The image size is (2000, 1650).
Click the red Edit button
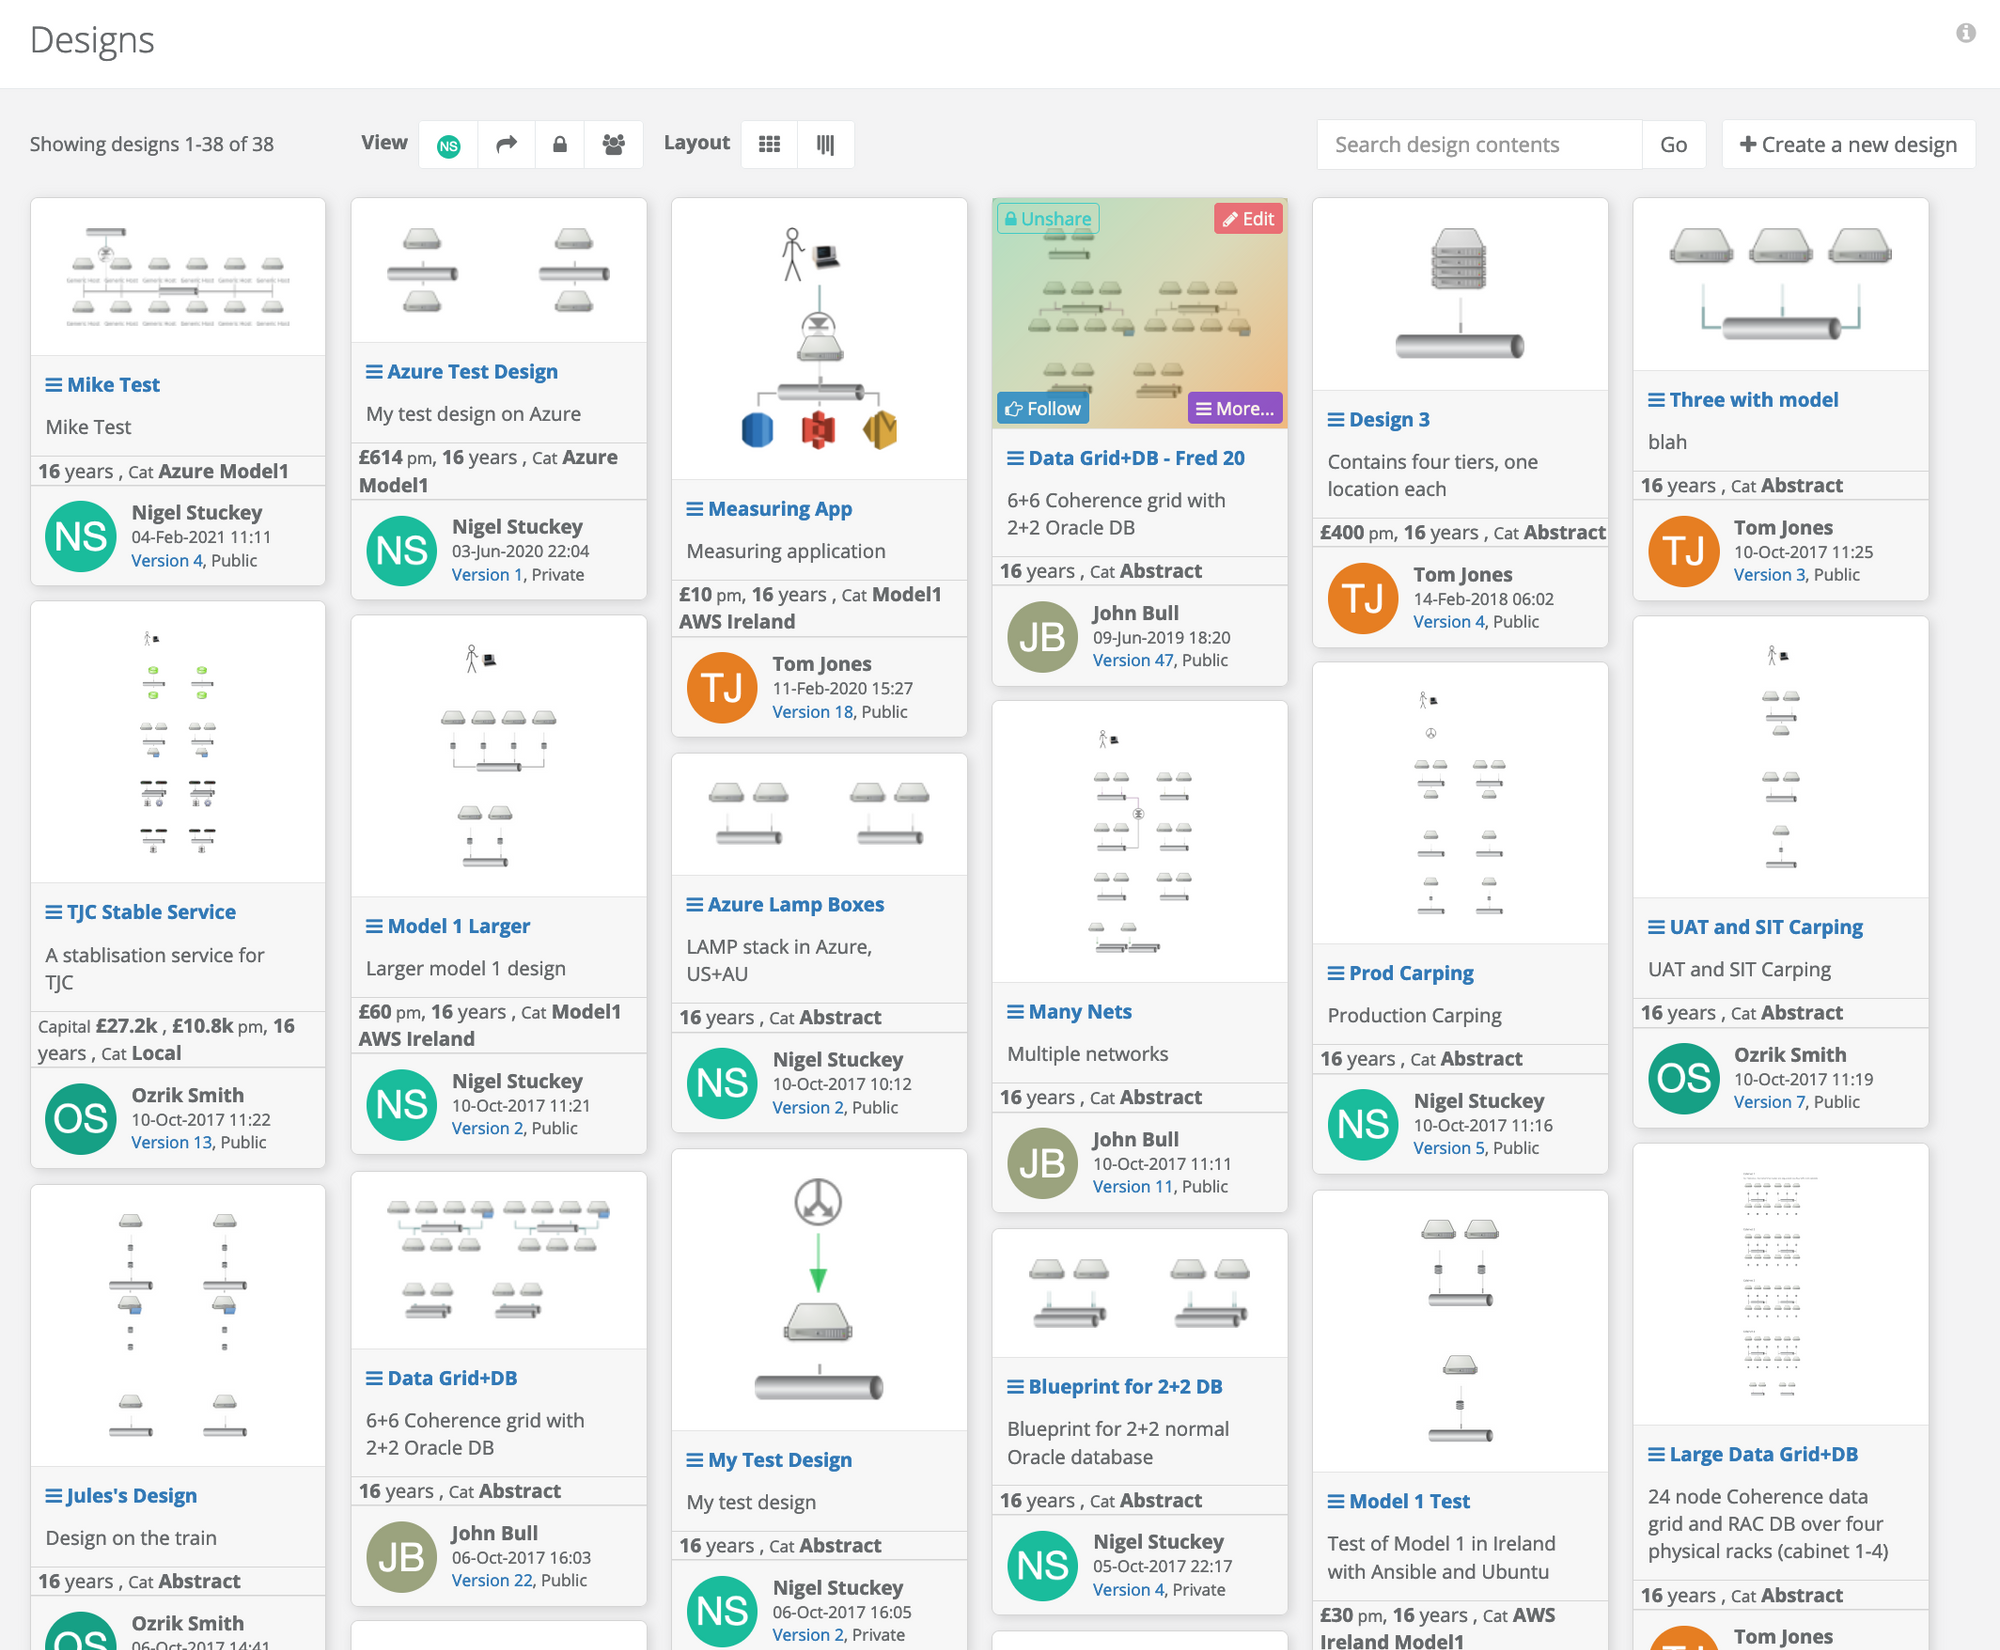pyautogui.click(x=1248, y=218)
